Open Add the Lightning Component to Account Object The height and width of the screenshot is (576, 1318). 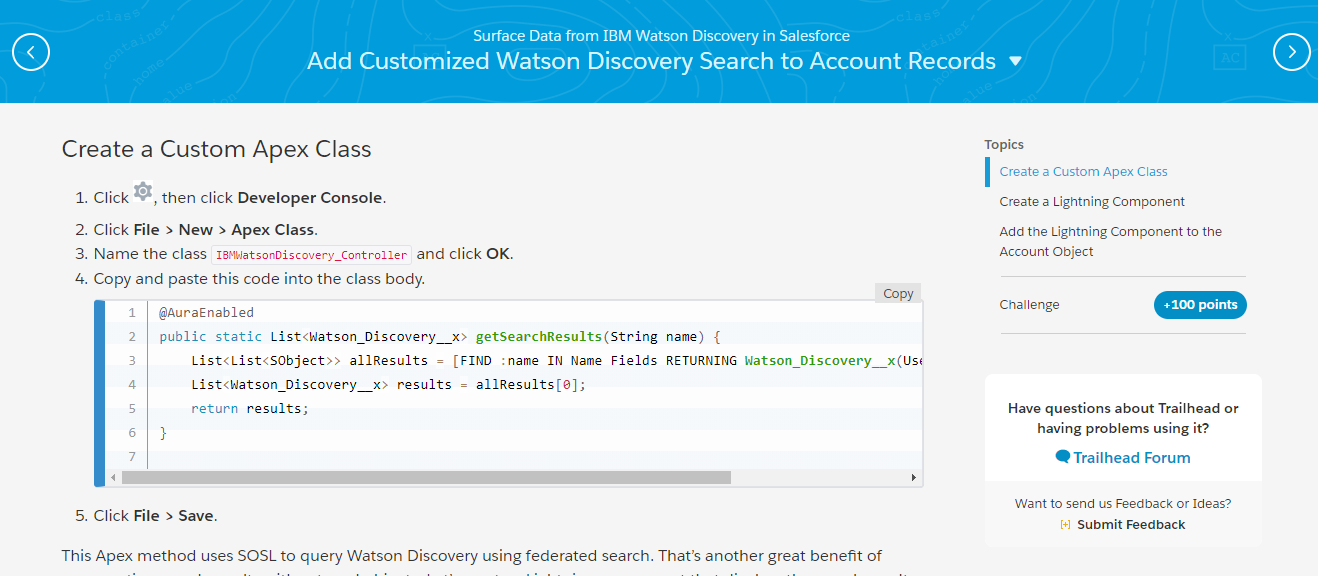(1110, 242)
